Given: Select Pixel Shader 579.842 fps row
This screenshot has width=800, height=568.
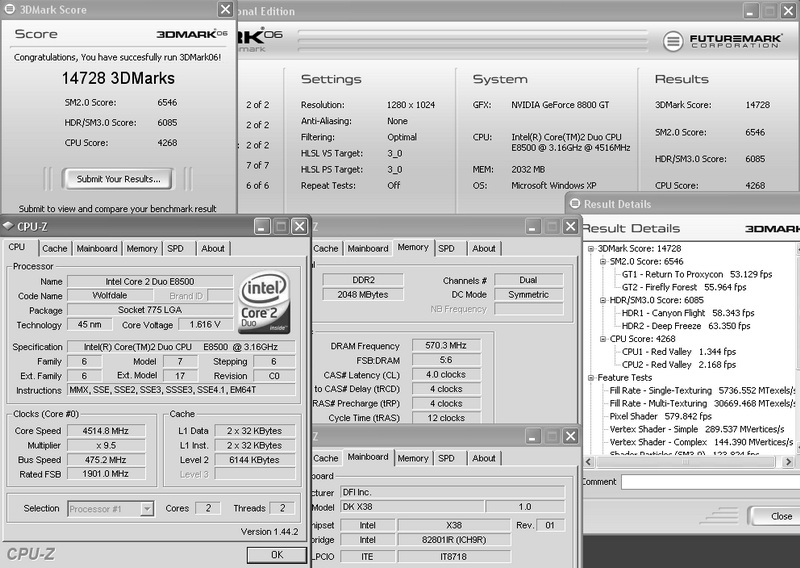Looking at the screenshot, I should point(660,416).
